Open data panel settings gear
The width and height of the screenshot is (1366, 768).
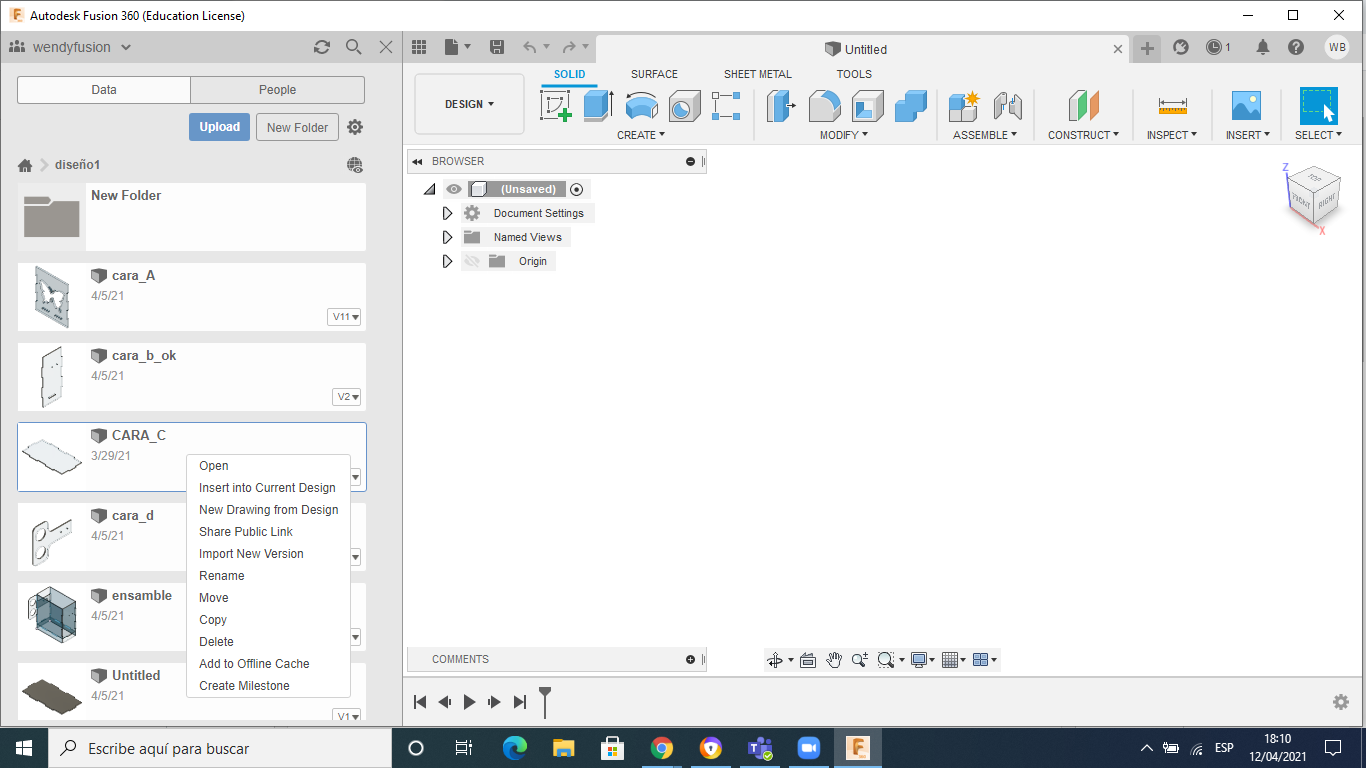click(x=355, y=127)
